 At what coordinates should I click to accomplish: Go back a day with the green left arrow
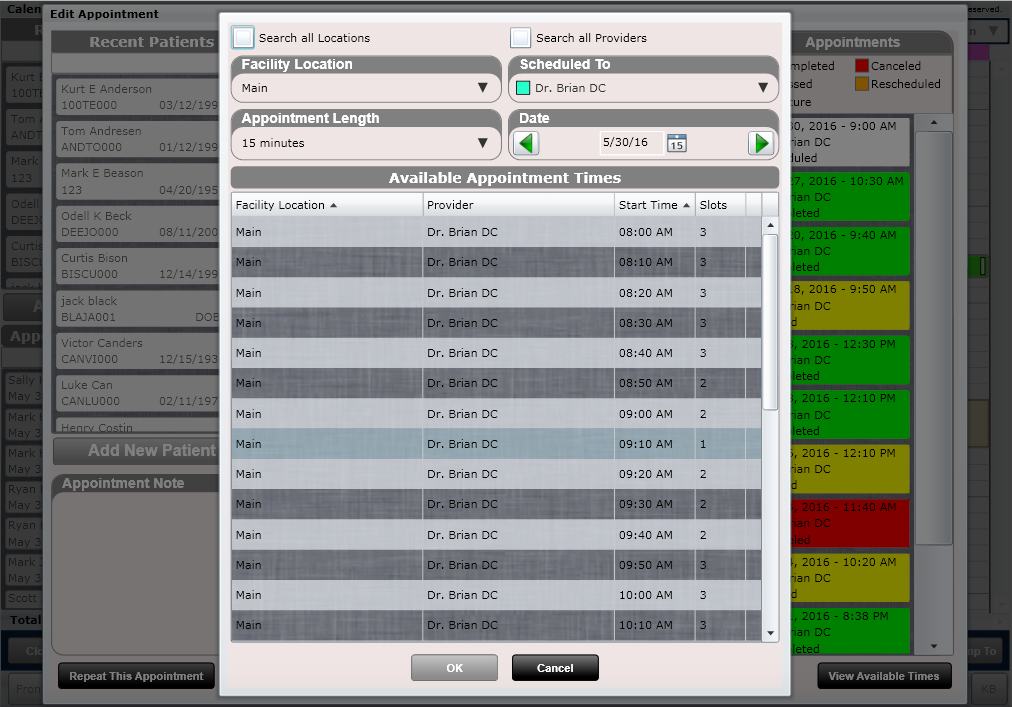[x=526, y=143]
